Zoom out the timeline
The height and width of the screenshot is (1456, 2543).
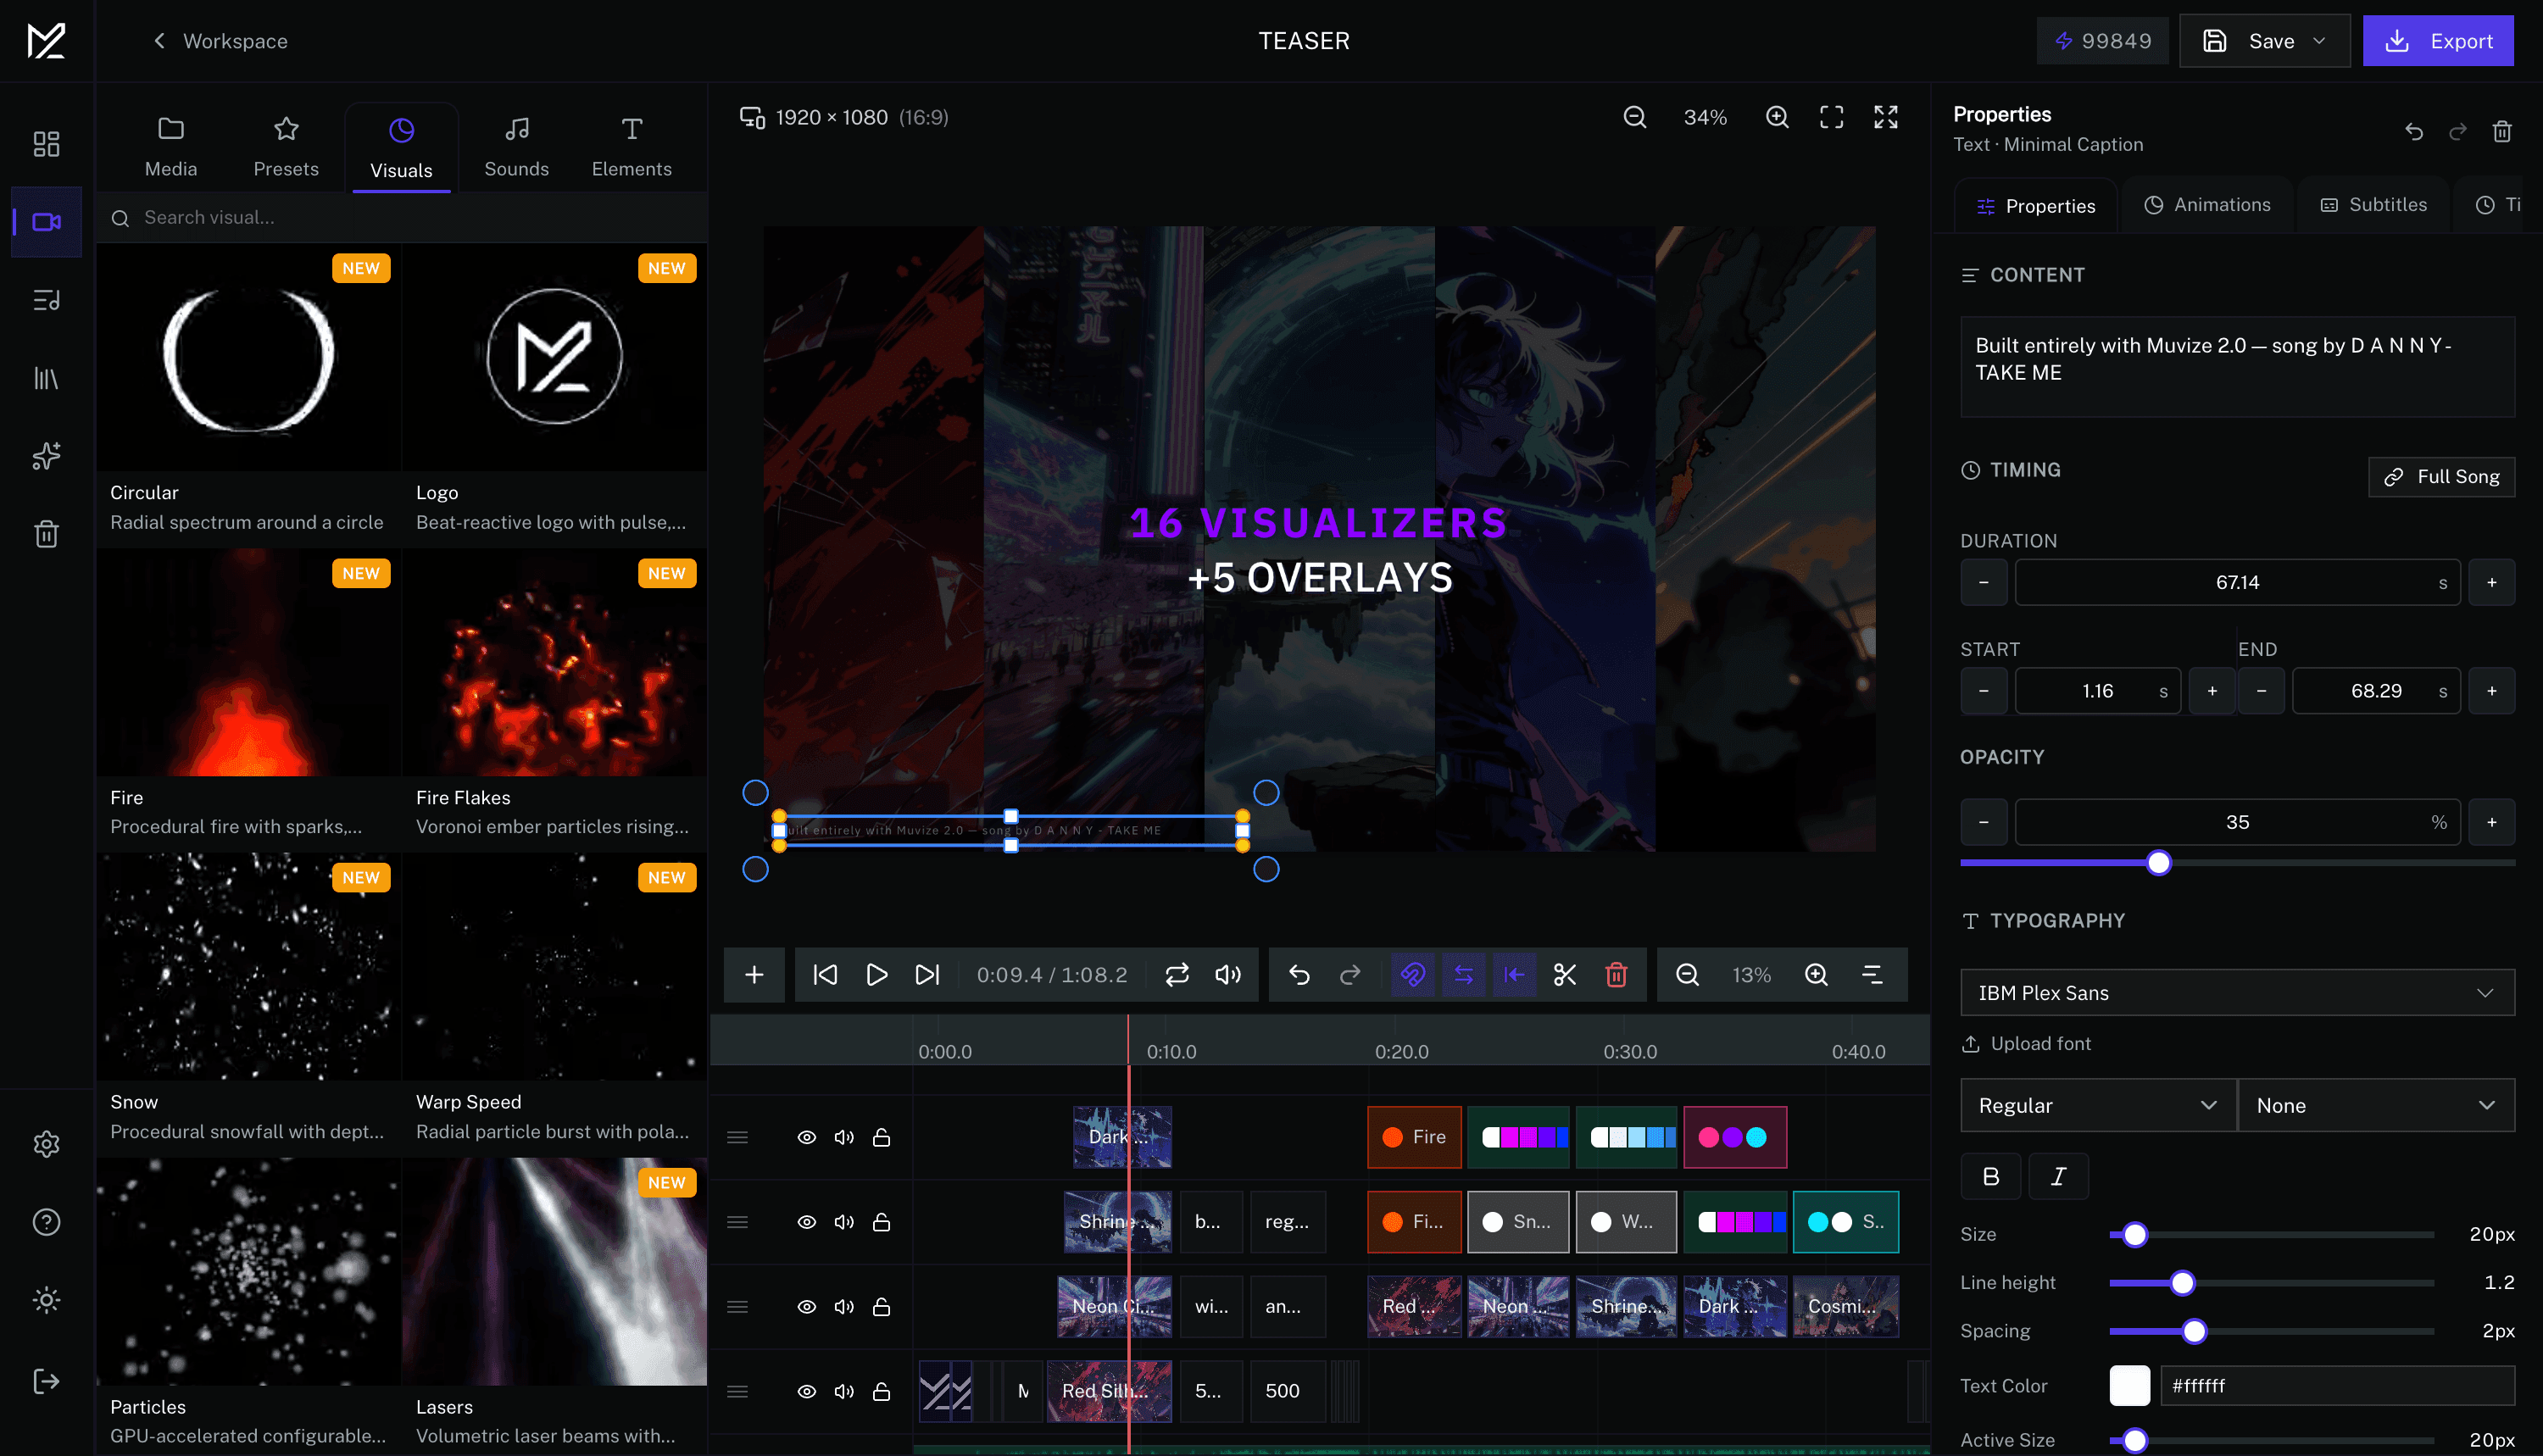coord(1687,974)
